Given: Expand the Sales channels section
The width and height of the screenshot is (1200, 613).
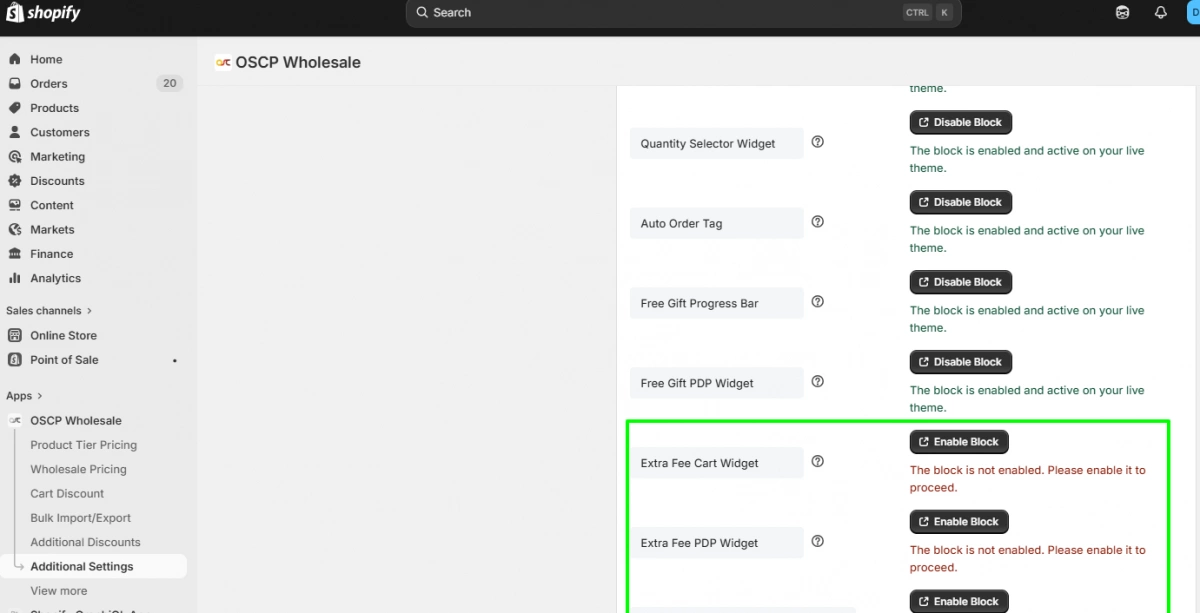Looking at the screenshot, I should [49, 311].
